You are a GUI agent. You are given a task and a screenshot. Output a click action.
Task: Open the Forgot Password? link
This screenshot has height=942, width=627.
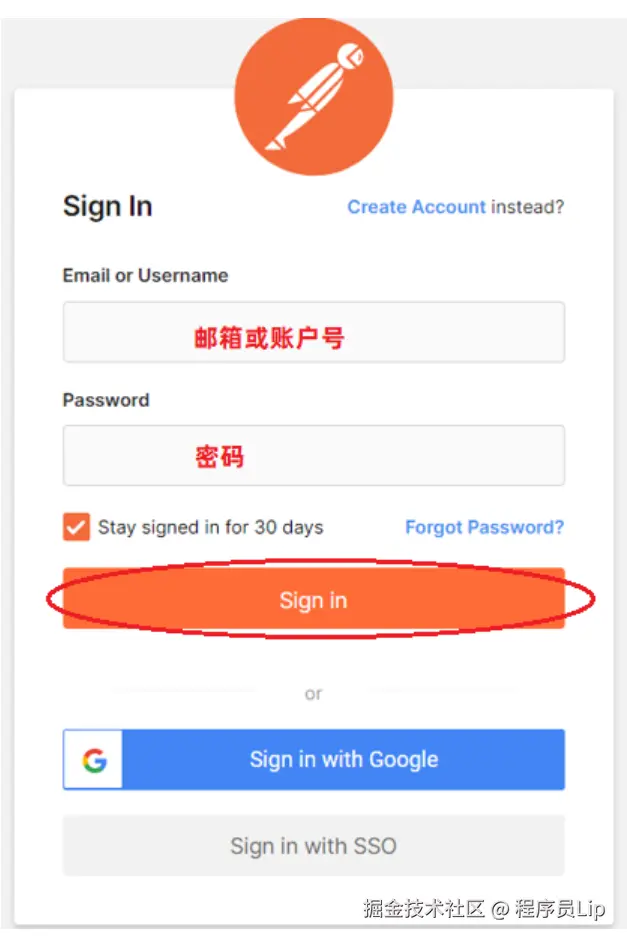click(x=484, y=527)
